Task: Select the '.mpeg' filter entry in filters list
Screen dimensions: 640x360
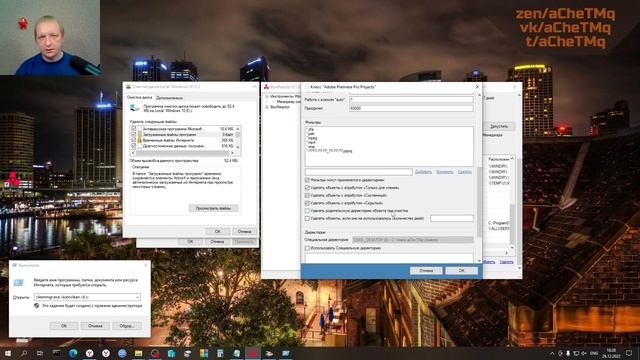Action: tap(312, 138)
